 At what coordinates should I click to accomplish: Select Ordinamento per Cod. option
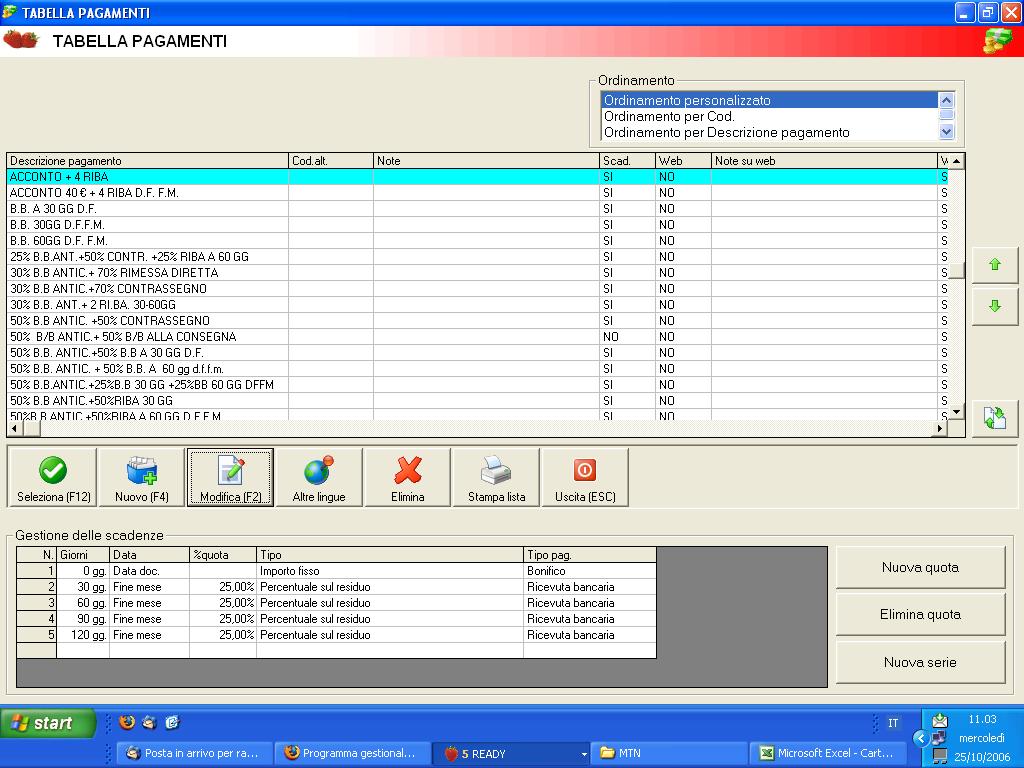click(x=769, y=116)
